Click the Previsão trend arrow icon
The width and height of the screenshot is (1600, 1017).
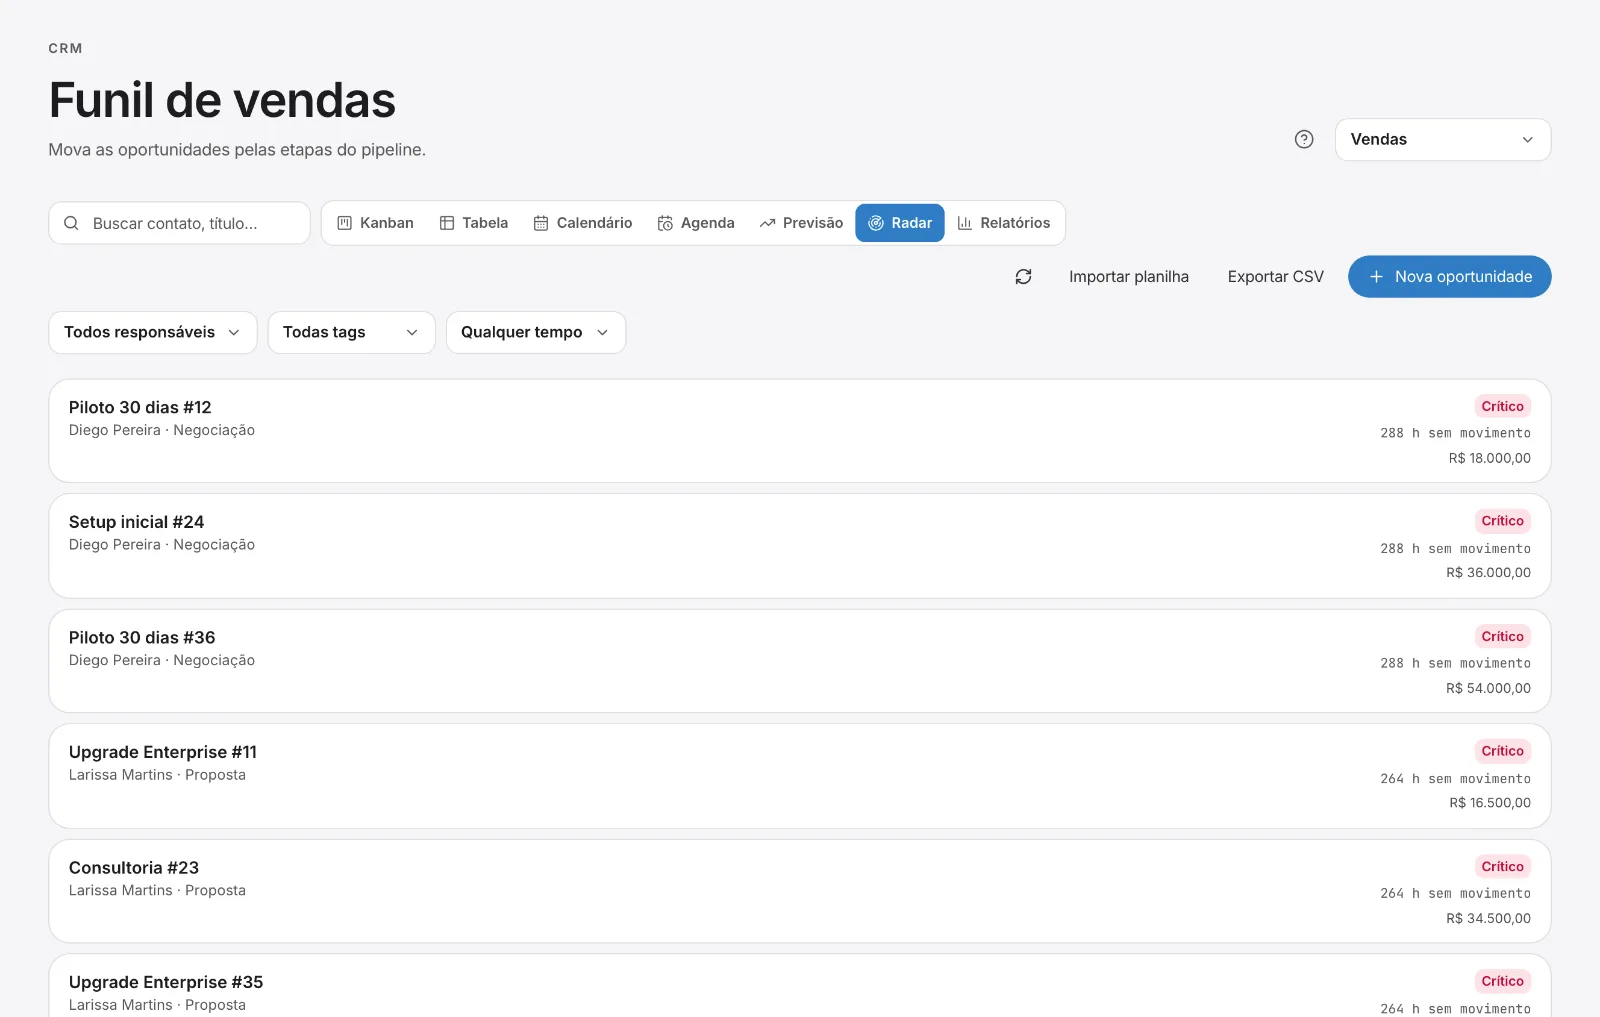tap(767, 223)
